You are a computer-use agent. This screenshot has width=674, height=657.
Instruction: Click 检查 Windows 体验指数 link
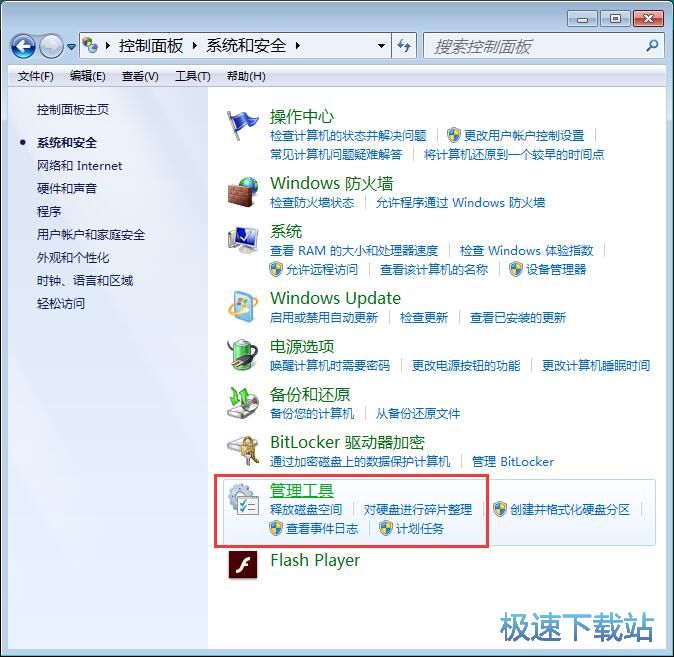(527, 250)
